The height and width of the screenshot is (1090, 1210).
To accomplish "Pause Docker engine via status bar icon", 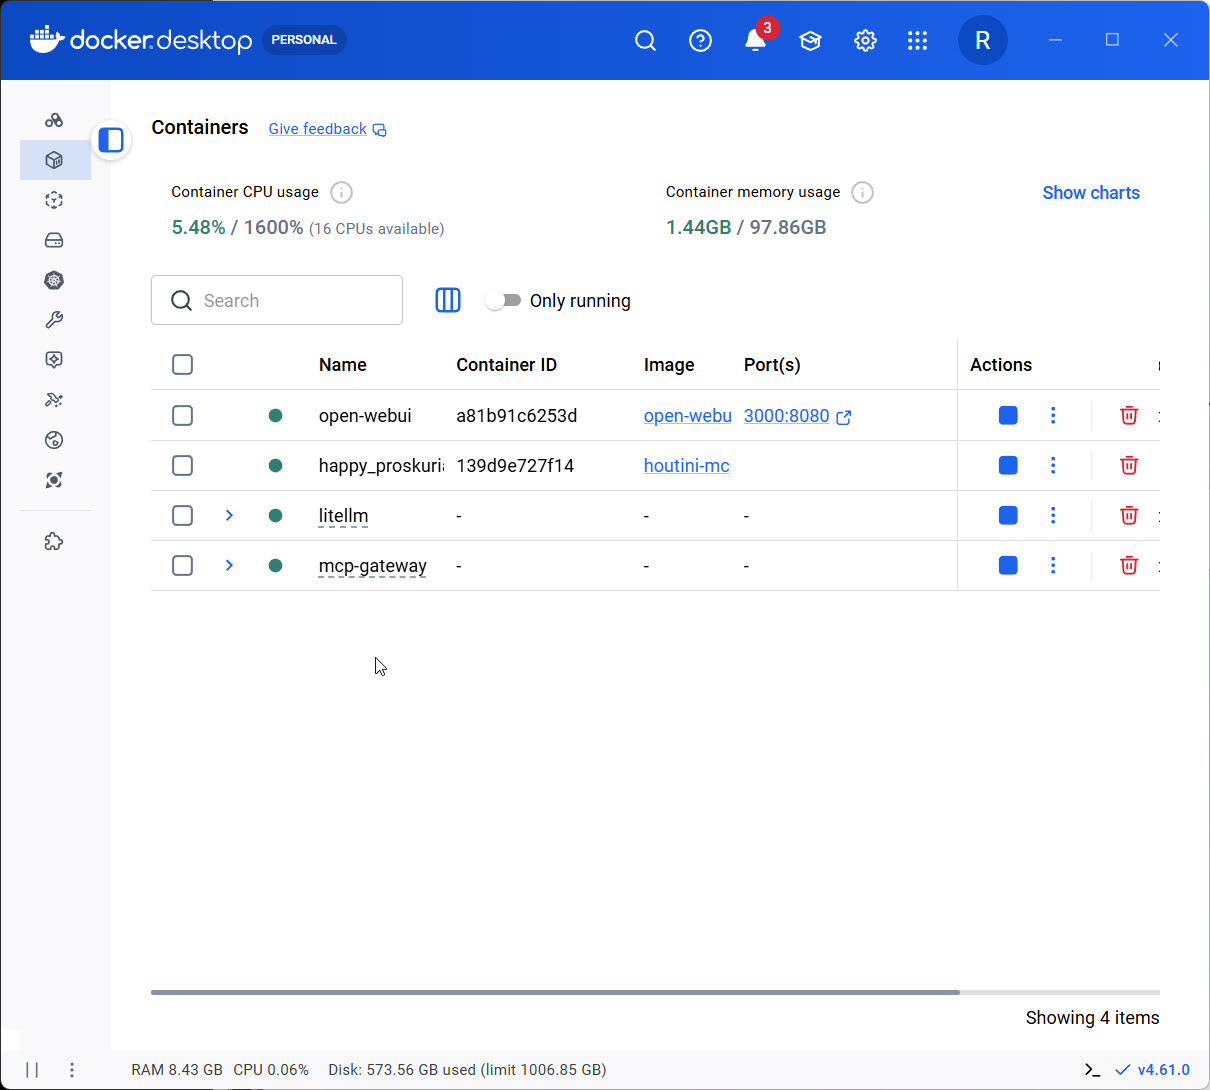I will [32, 1070].
